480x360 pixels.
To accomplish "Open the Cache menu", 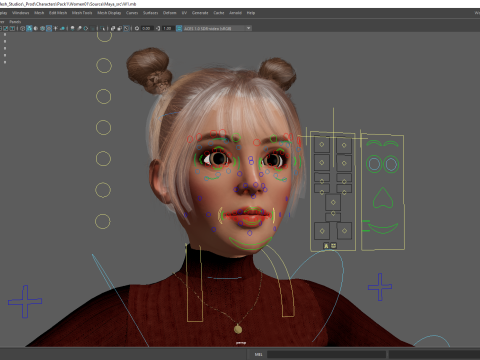I will click(219, 13).
